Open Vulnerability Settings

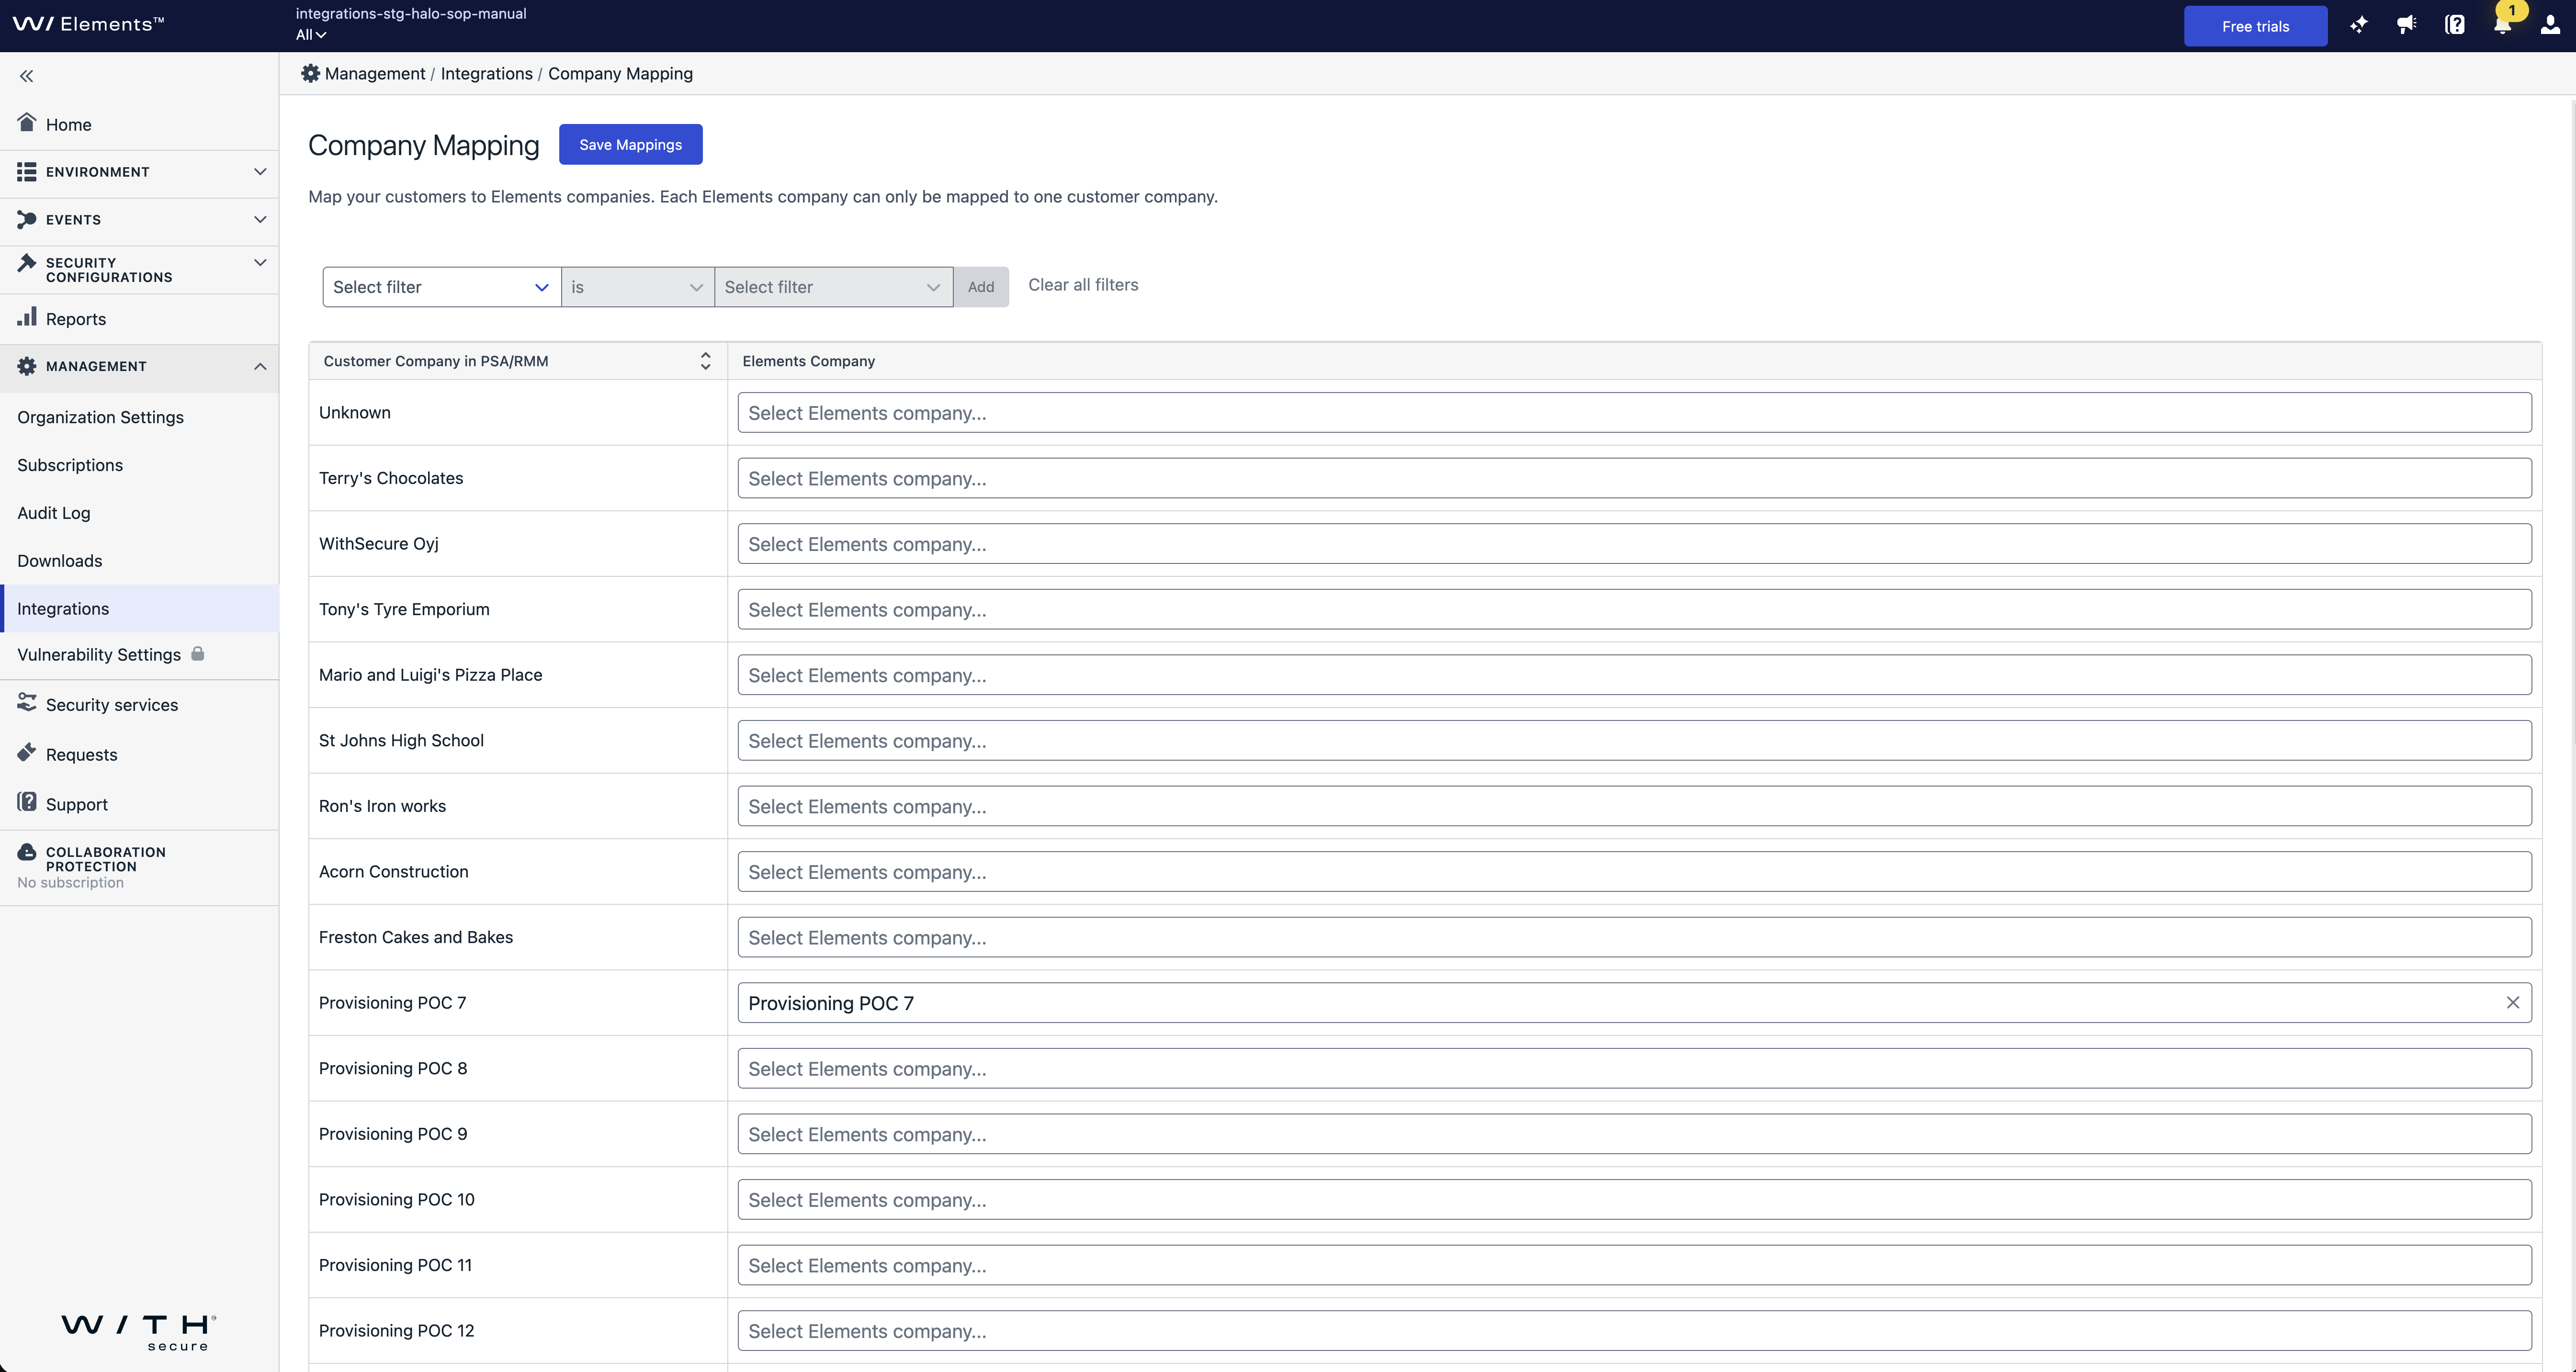[99, 655]
